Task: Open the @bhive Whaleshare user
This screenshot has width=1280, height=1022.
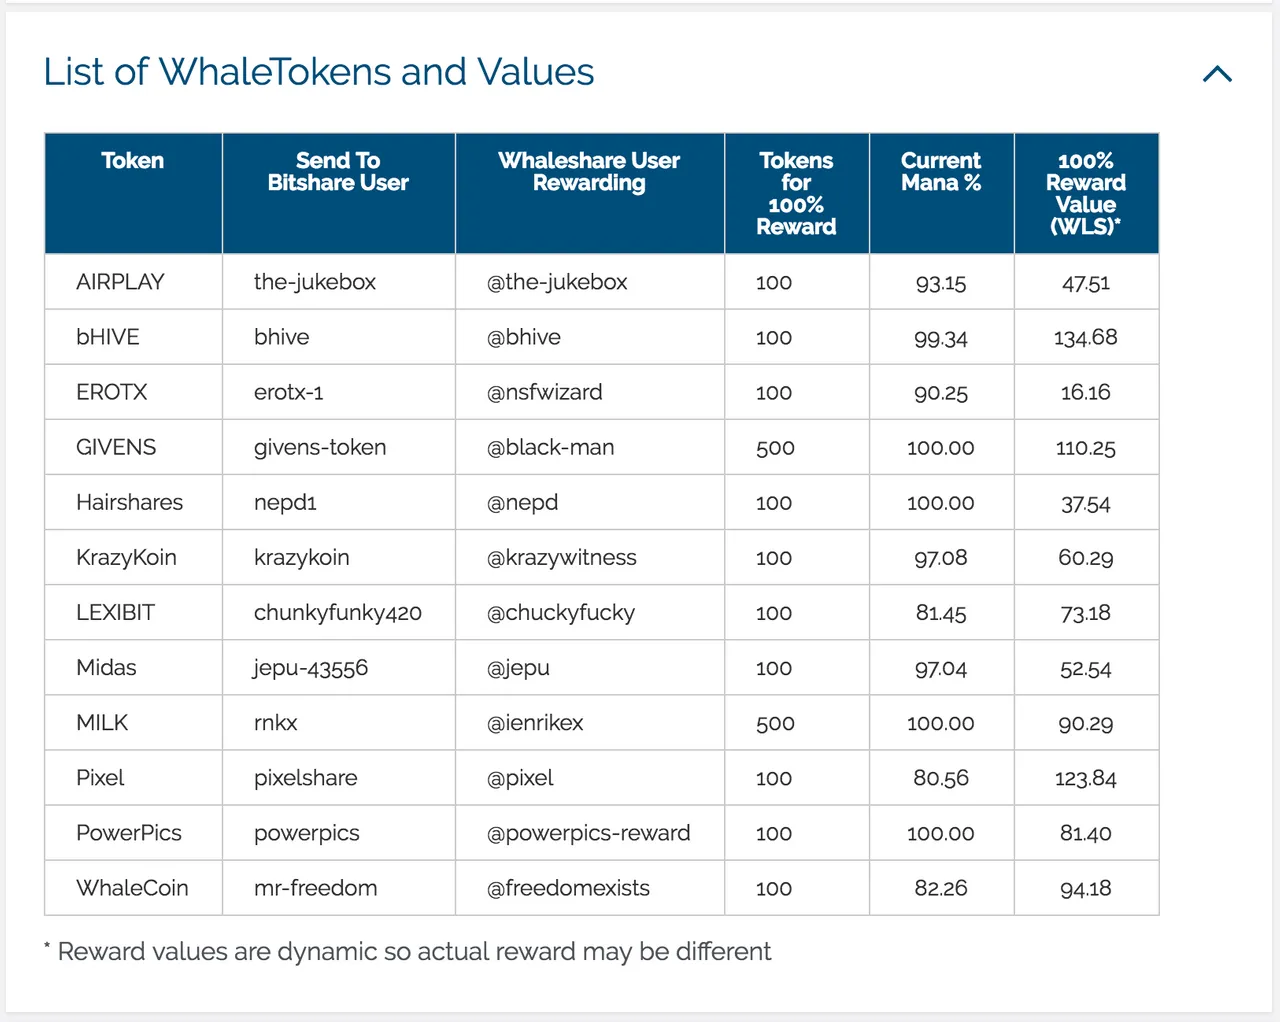Action: (524, 337)
